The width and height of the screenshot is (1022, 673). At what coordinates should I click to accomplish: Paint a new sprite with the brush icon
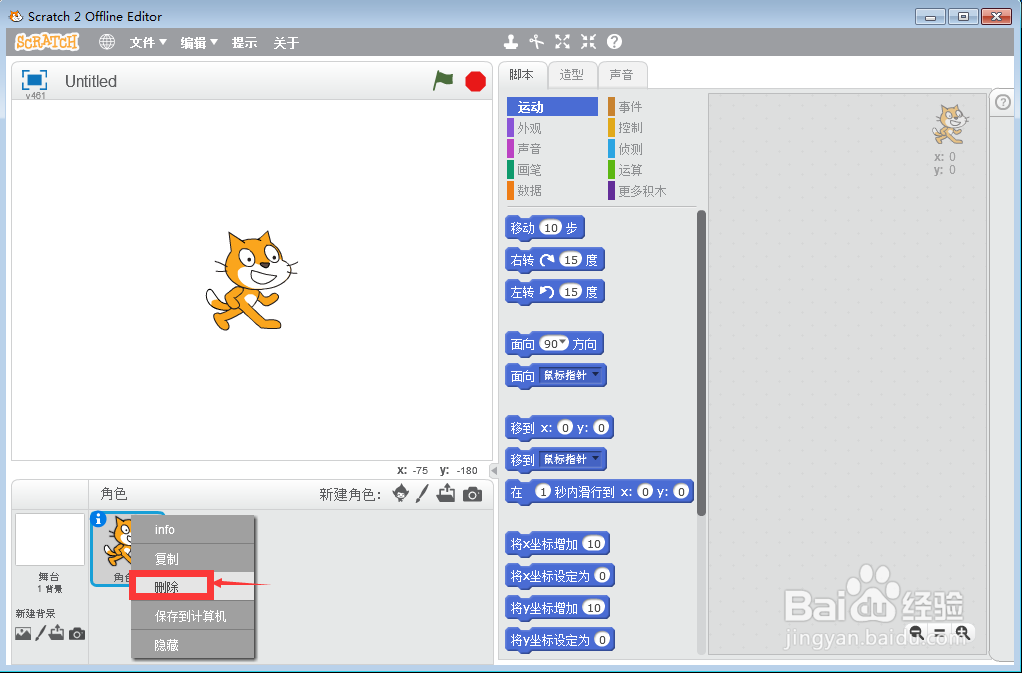point(421,495)
